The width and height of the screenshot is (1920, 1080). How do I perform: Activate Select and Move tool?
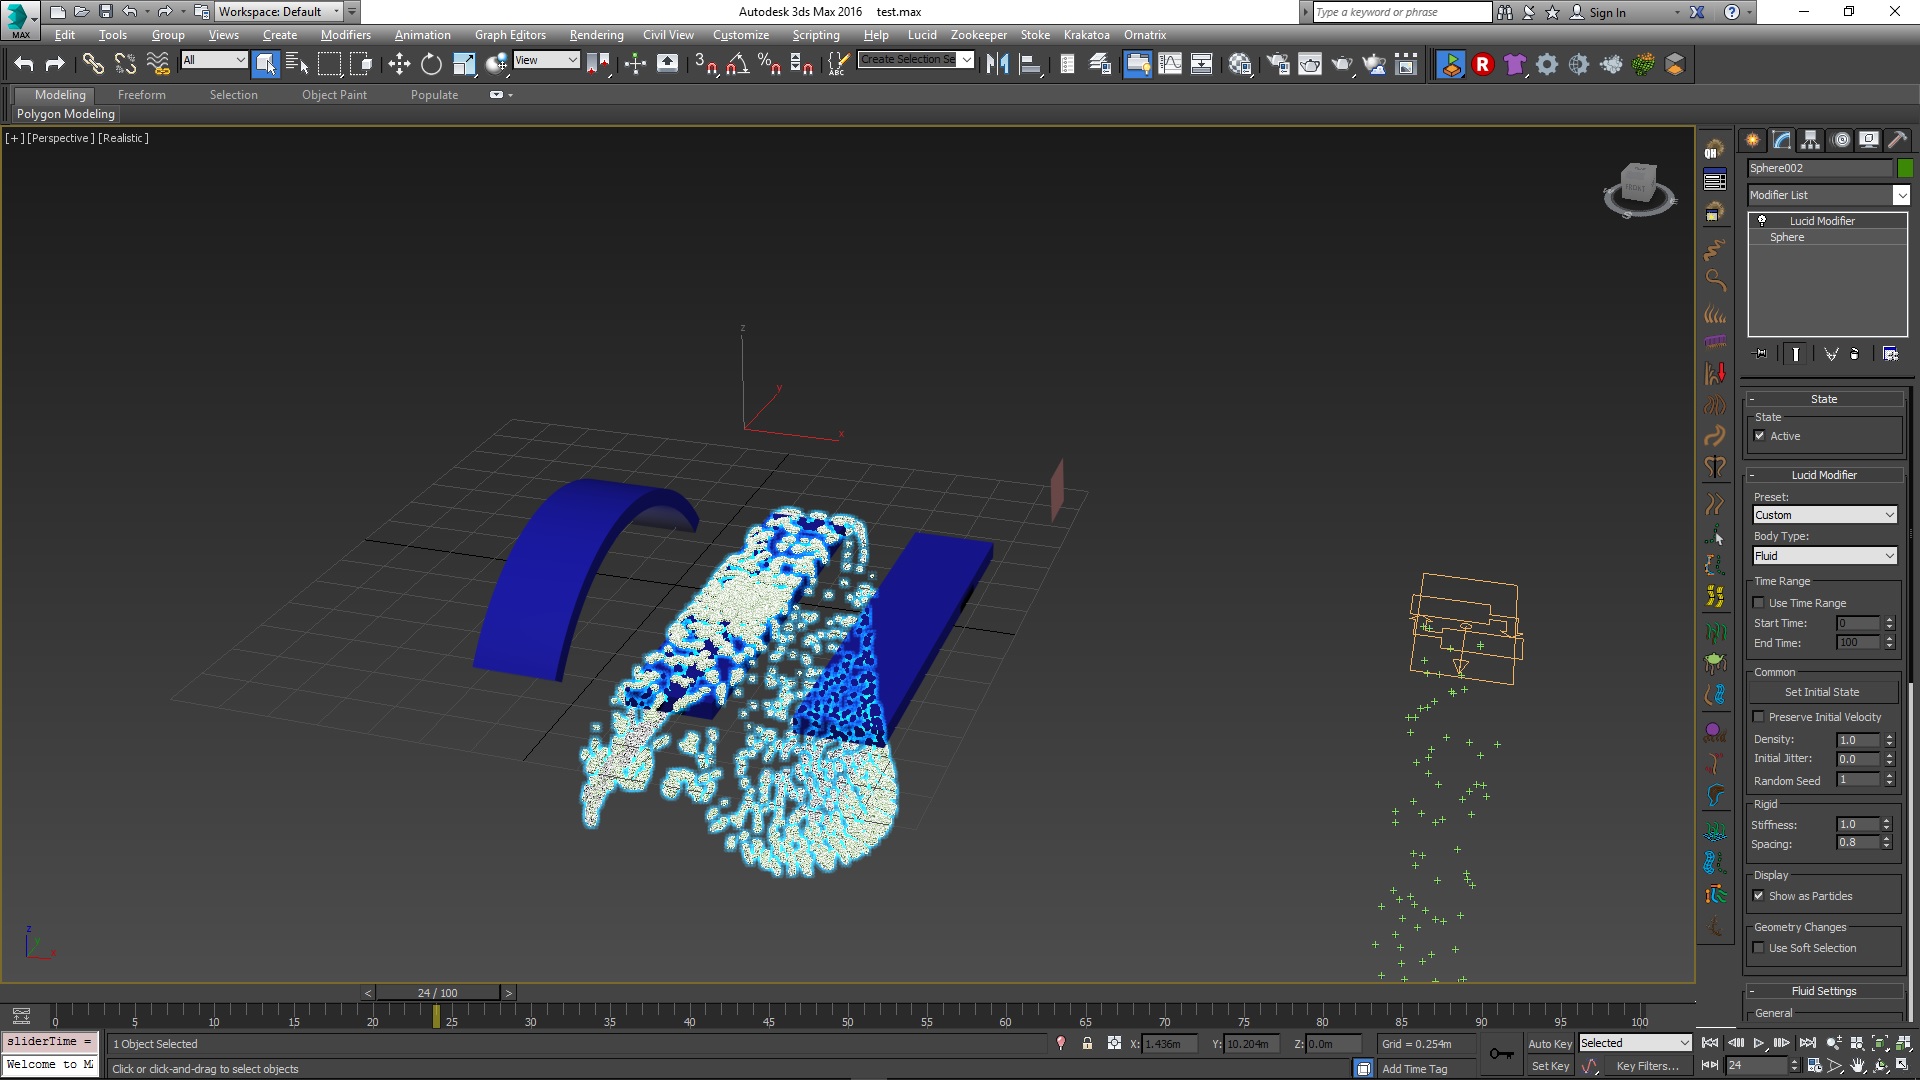coord(399,65)
